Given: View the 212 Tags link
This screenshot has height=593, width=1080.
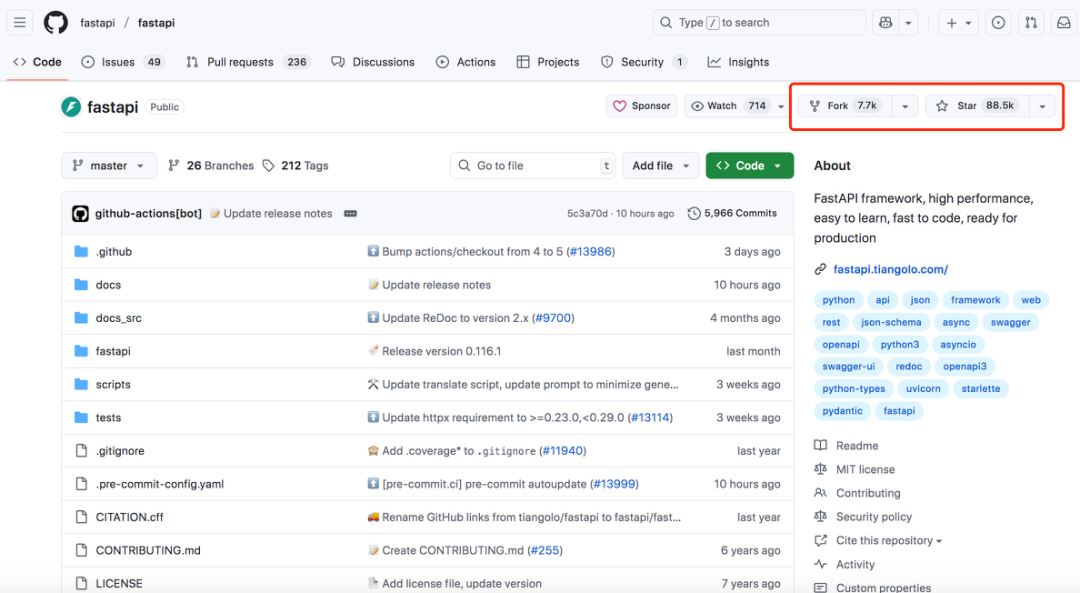Looking at the screenshot, I should (x=295, y=165).
